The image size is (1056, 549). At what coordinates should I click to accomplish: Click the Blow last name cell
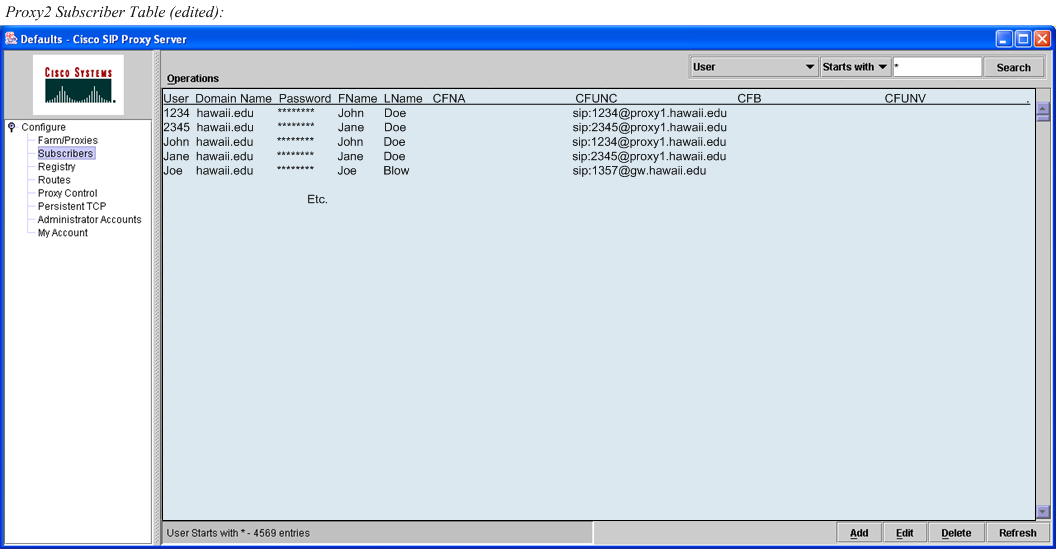[x=396, y=171]
